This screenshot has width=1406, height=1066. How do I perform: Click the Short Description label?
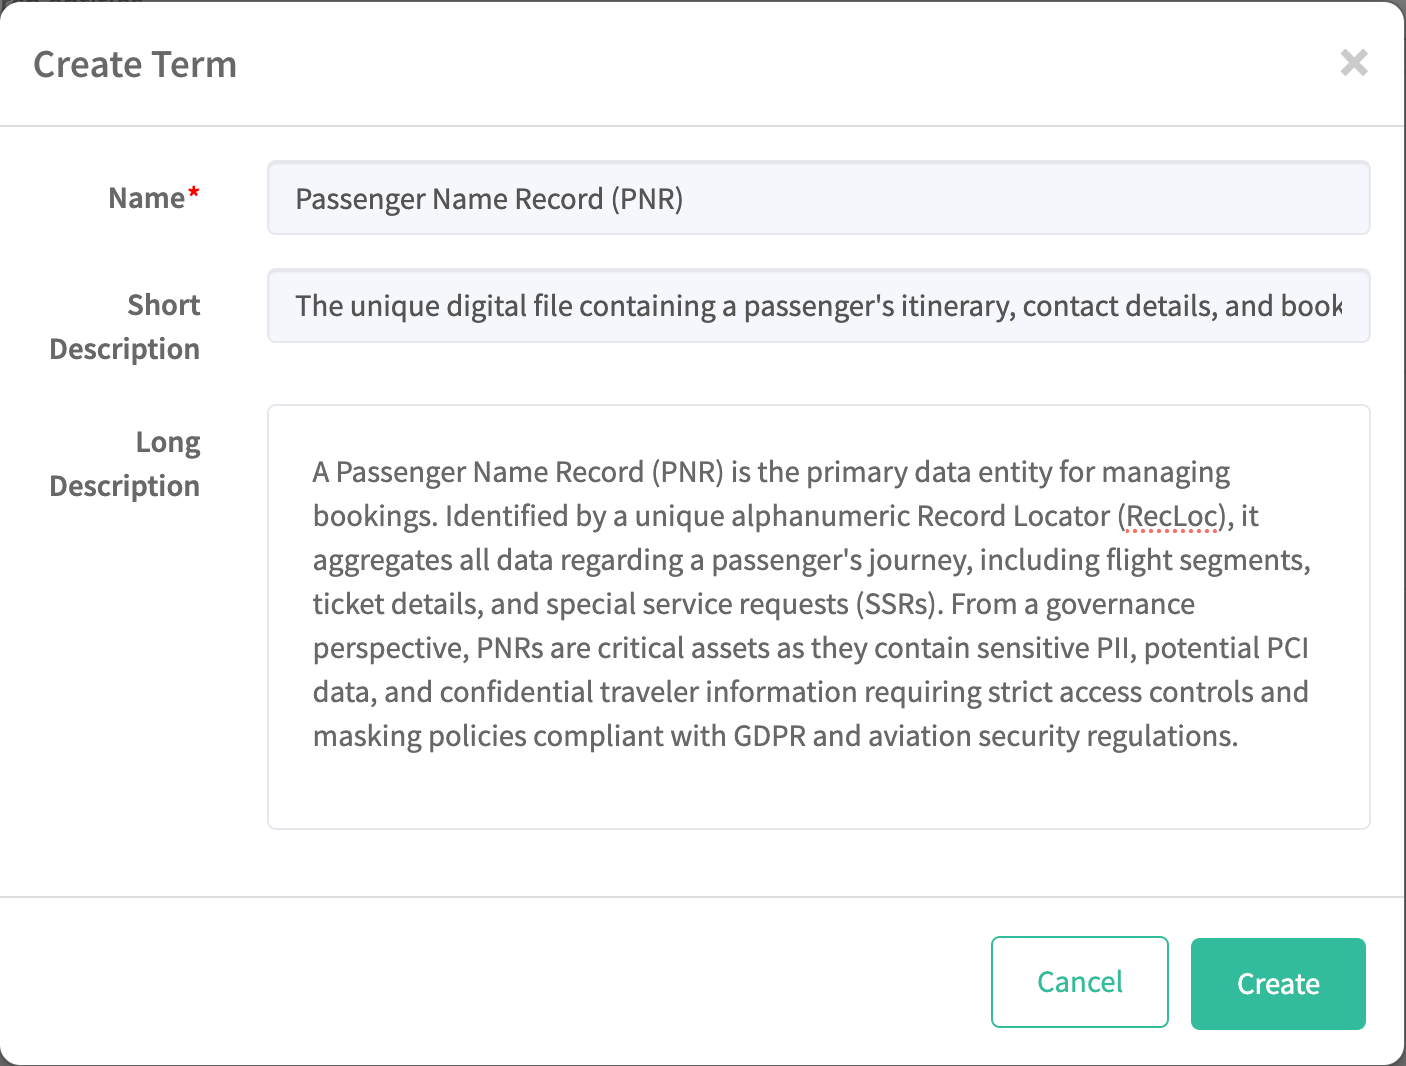(125, 327)
